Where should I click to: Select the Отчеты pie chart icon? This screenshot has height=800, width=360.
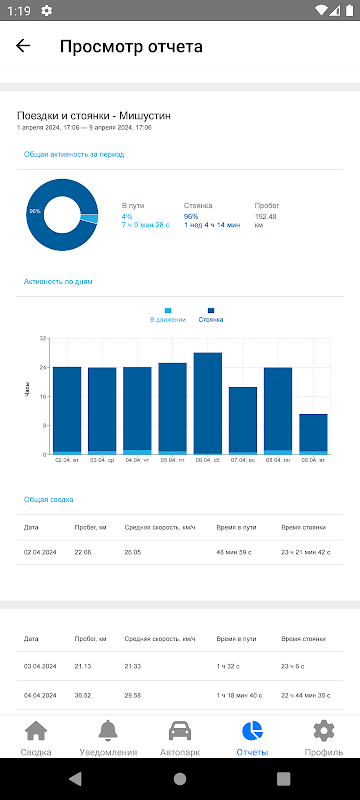point(252,732)
